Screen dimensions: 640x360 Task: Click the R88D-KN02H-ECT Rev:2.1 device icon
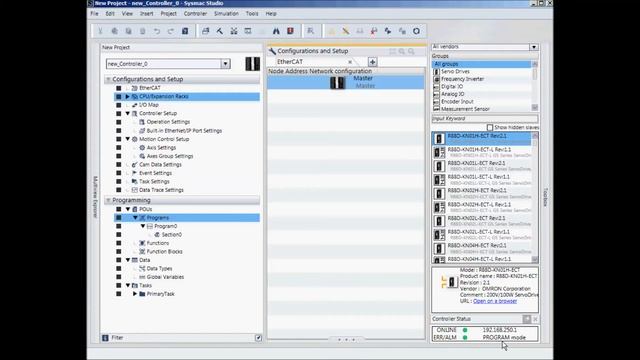(x=439, y=193)
